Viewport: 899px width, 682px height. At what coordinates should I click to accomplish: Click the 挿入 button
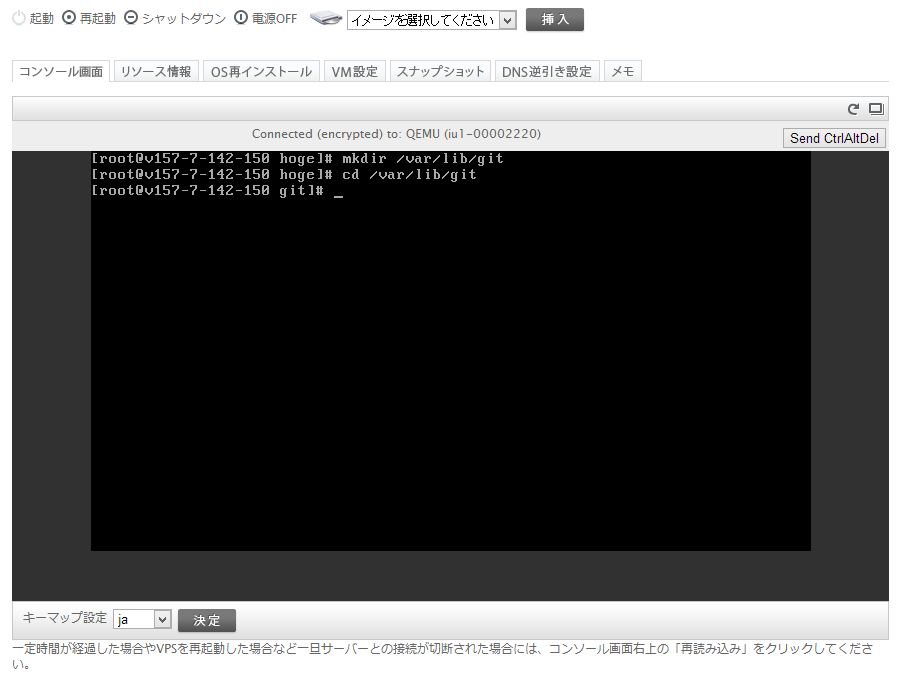[x=554, y=19]
